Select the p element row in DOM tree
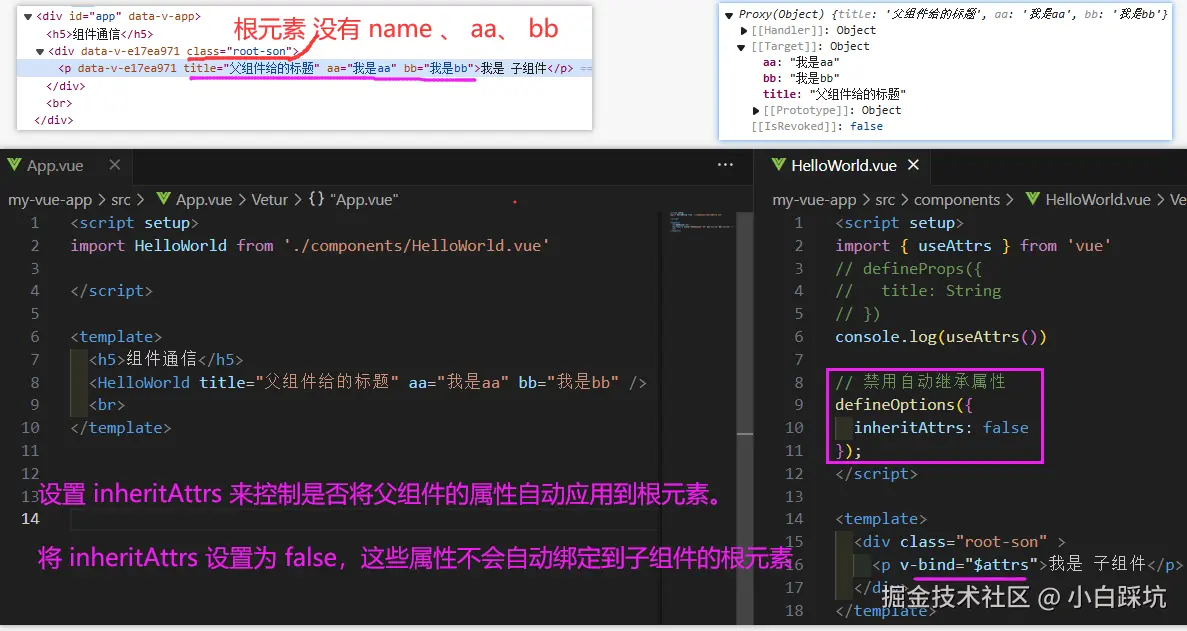 click(x=304, y=68)
